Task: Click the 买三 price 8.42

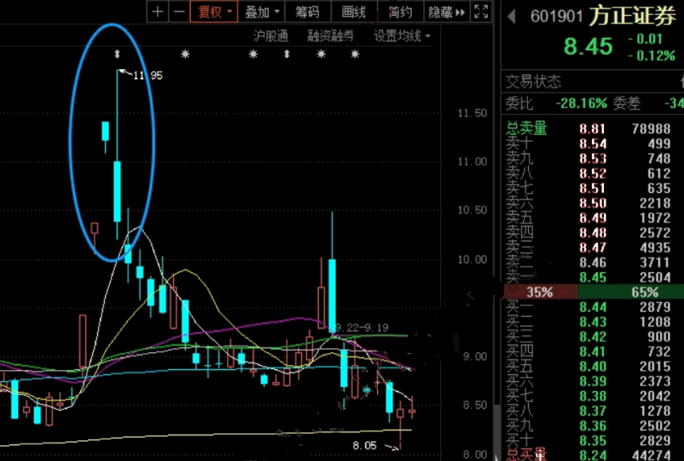Action: [x=593, y=337]
